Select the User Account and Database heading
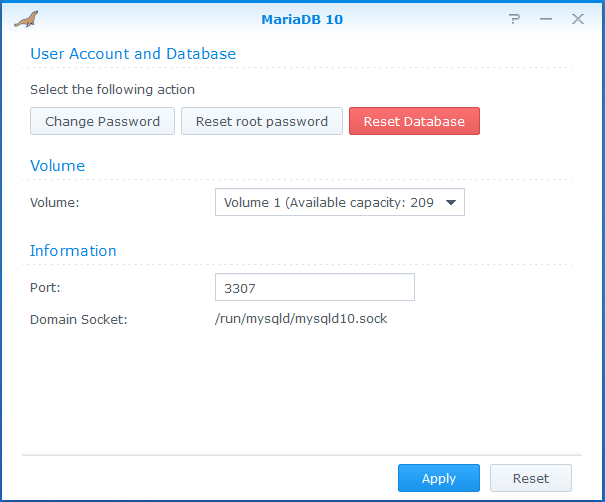This screenshot has height=502, width=605. (x=133, y=54)
